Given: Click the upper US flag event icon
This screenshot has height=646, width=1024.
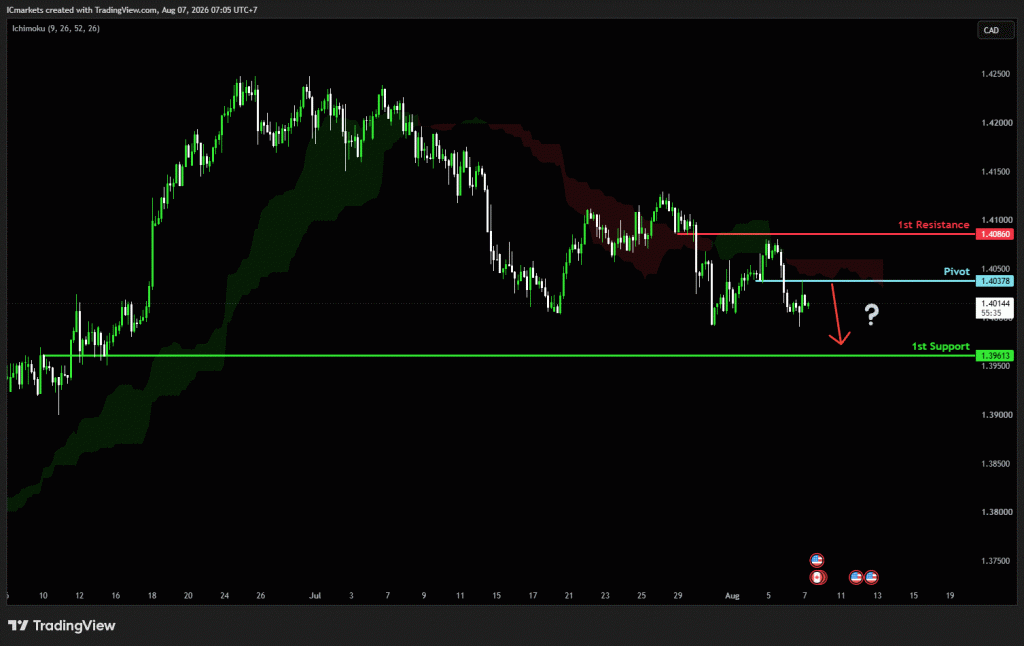Looking at the screenshot, I should 816,560.
